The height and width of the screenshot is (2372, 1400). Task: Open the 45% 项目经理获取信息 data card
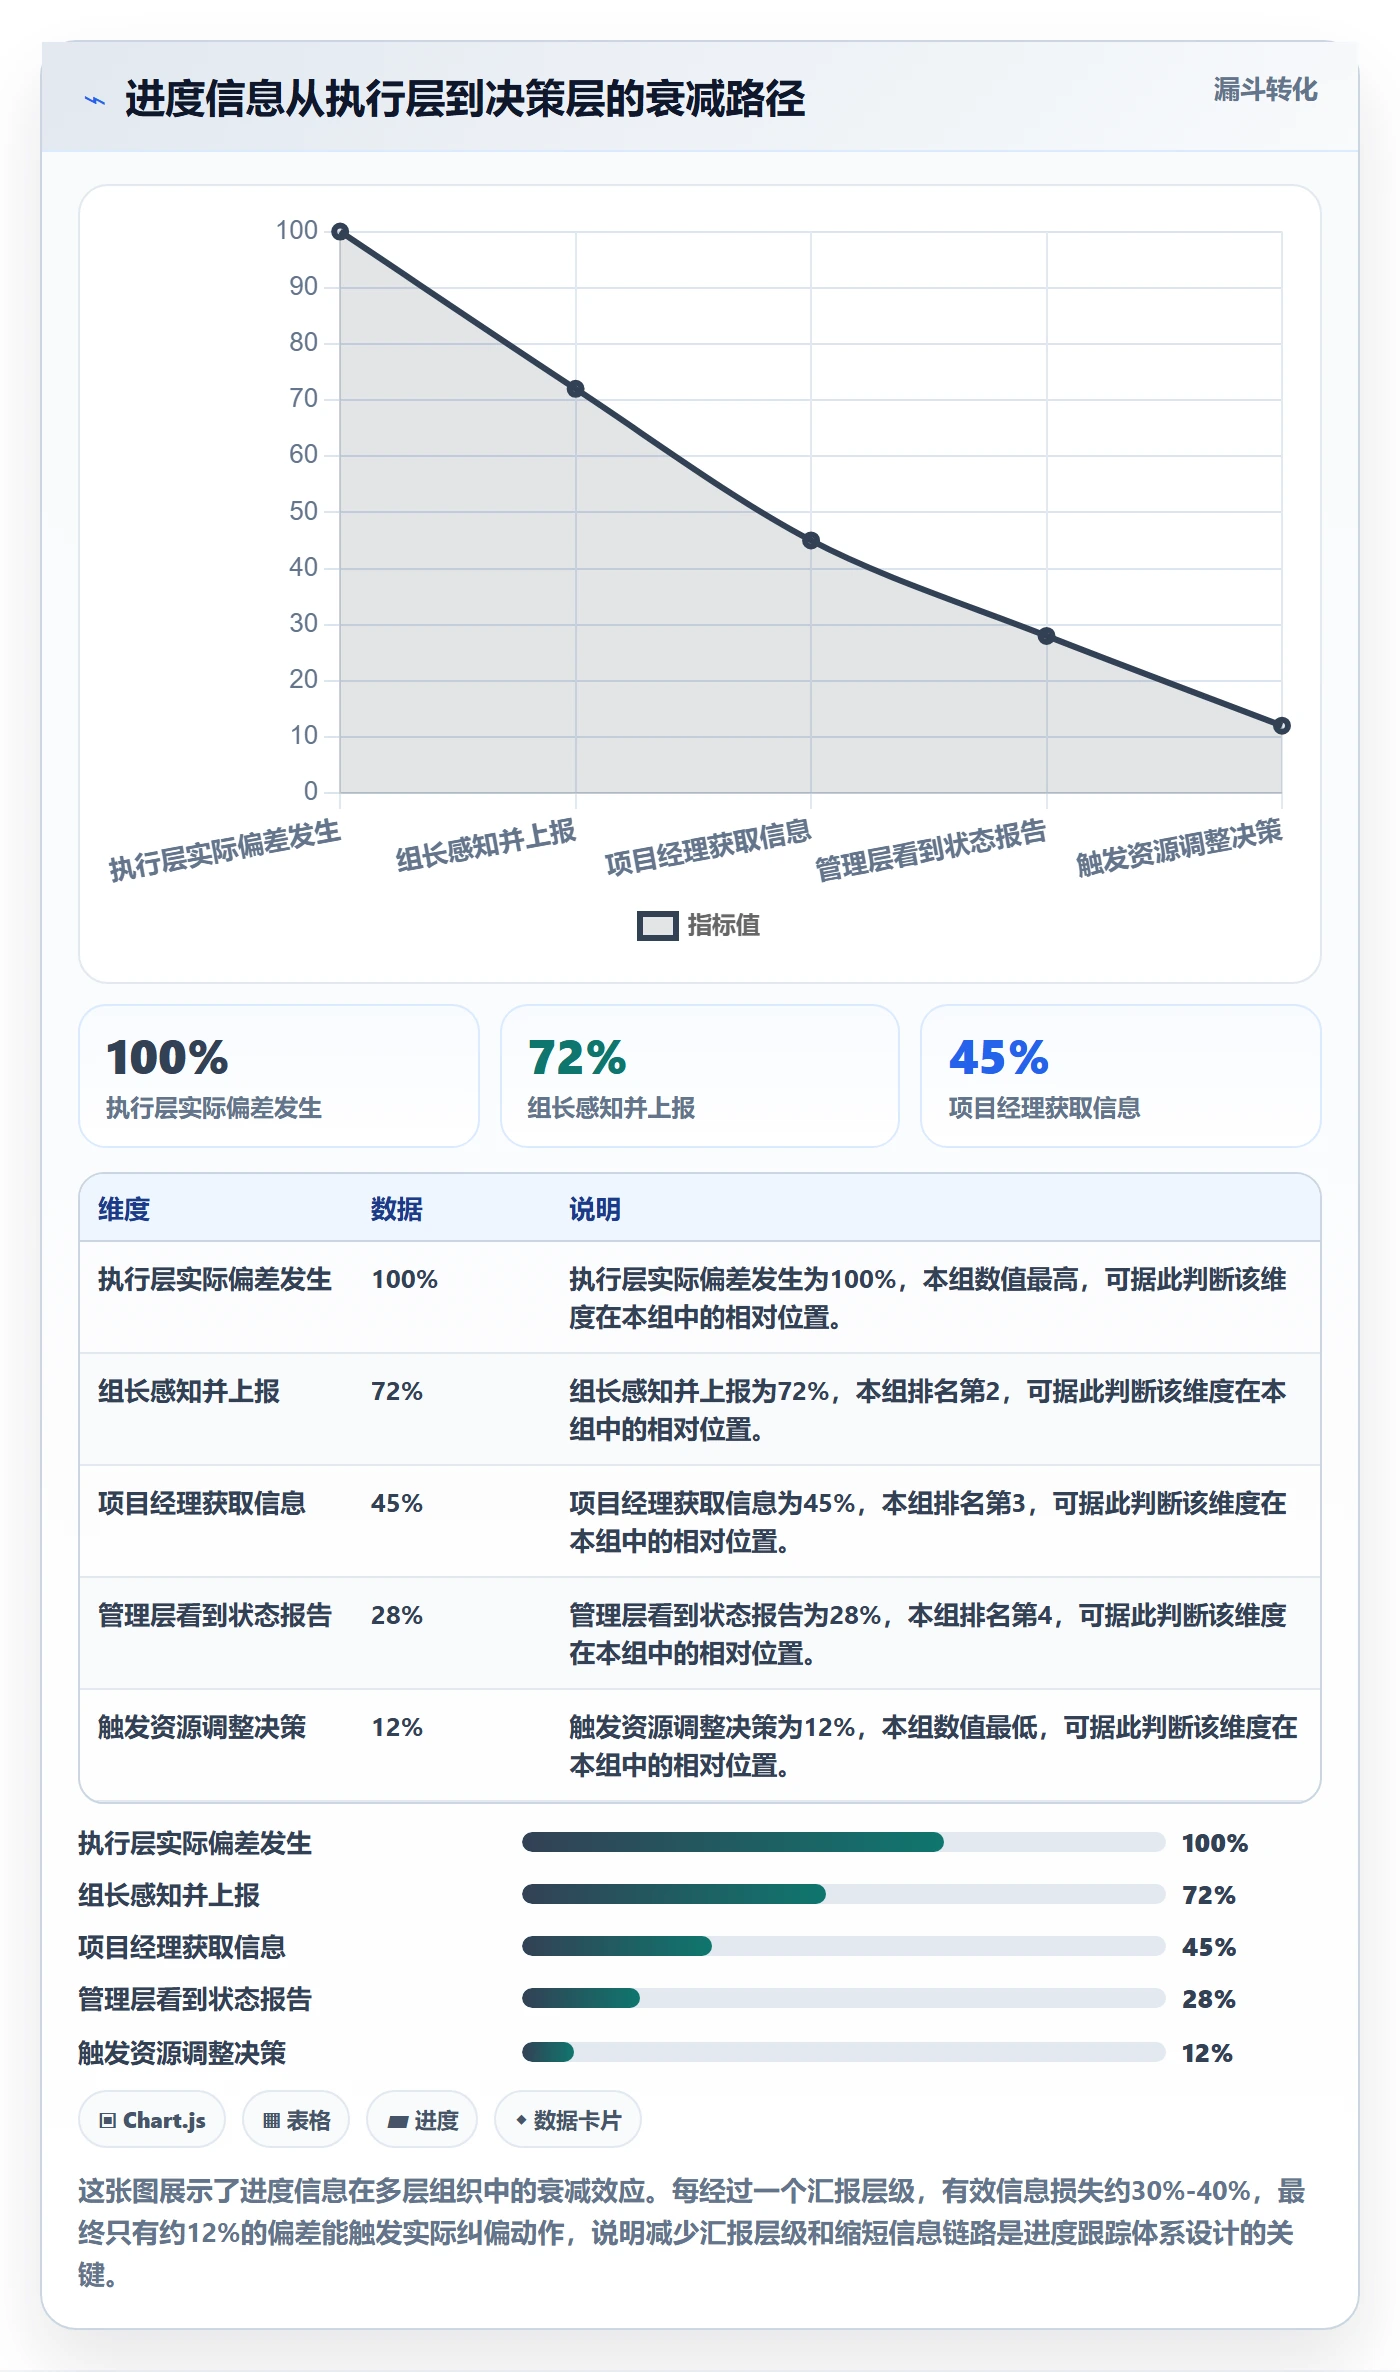coord(1121,1076)
